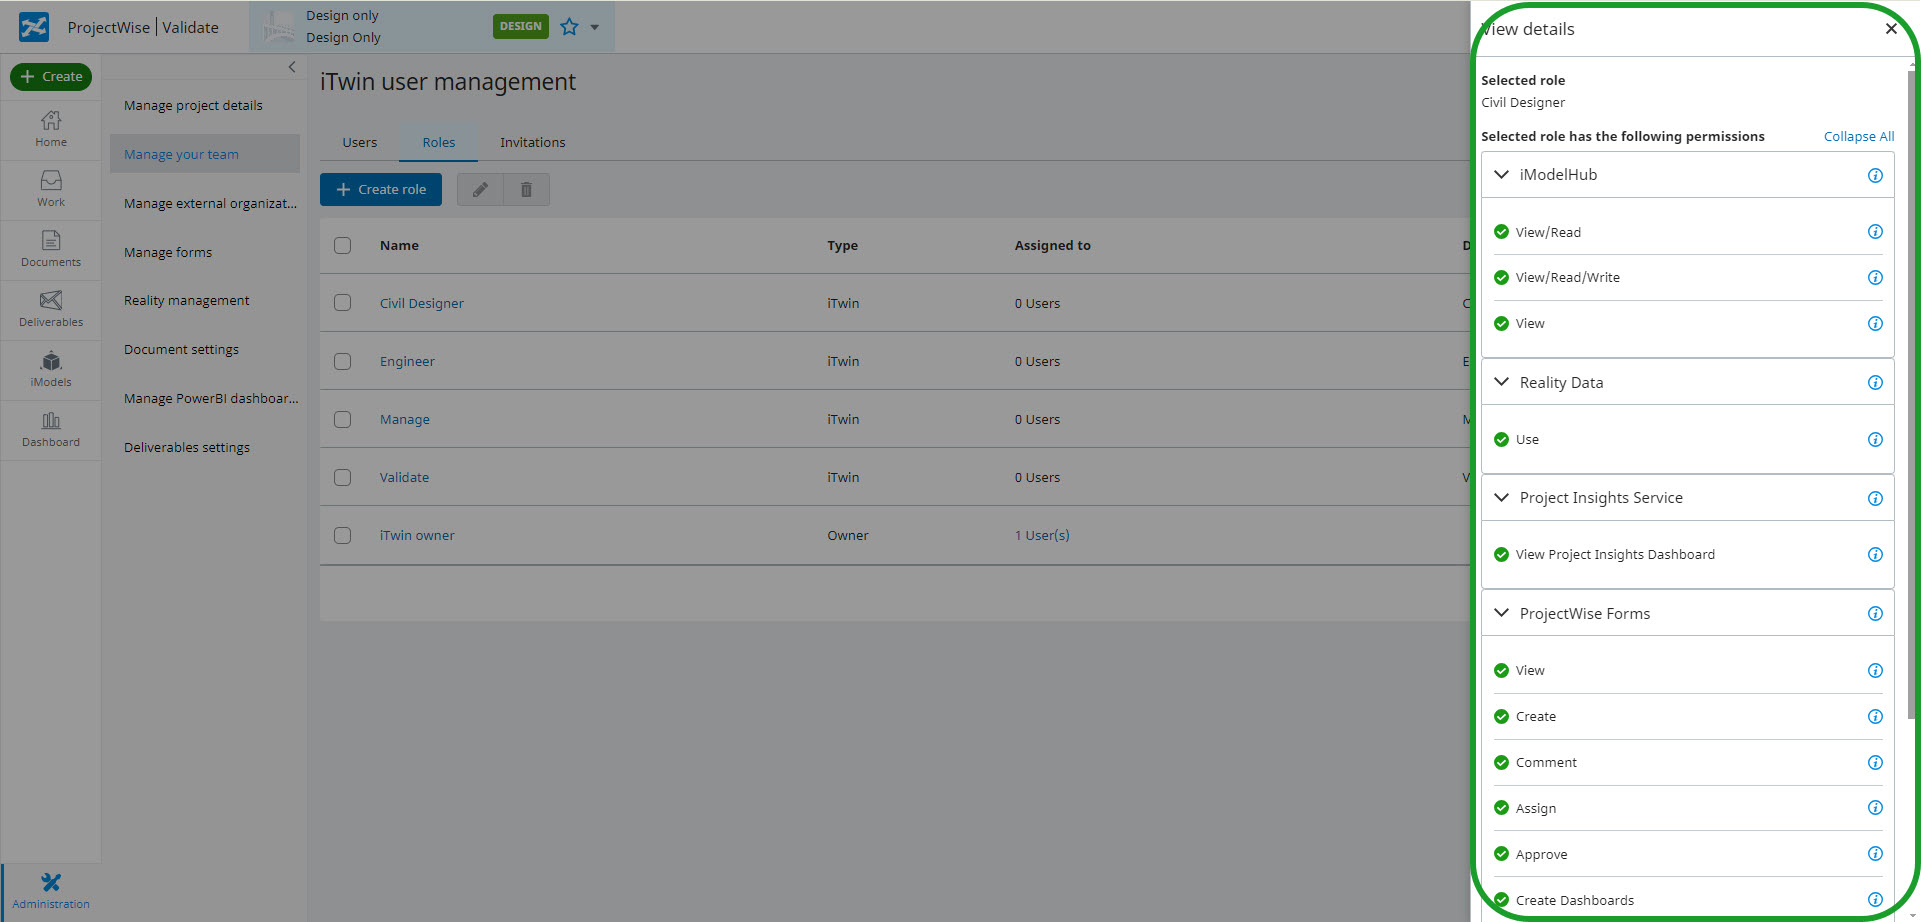Image resolution: width=1921 pixels, height=922 pixels.
Task: Show info for Comment permission
Action: [x=1875, y=762]
